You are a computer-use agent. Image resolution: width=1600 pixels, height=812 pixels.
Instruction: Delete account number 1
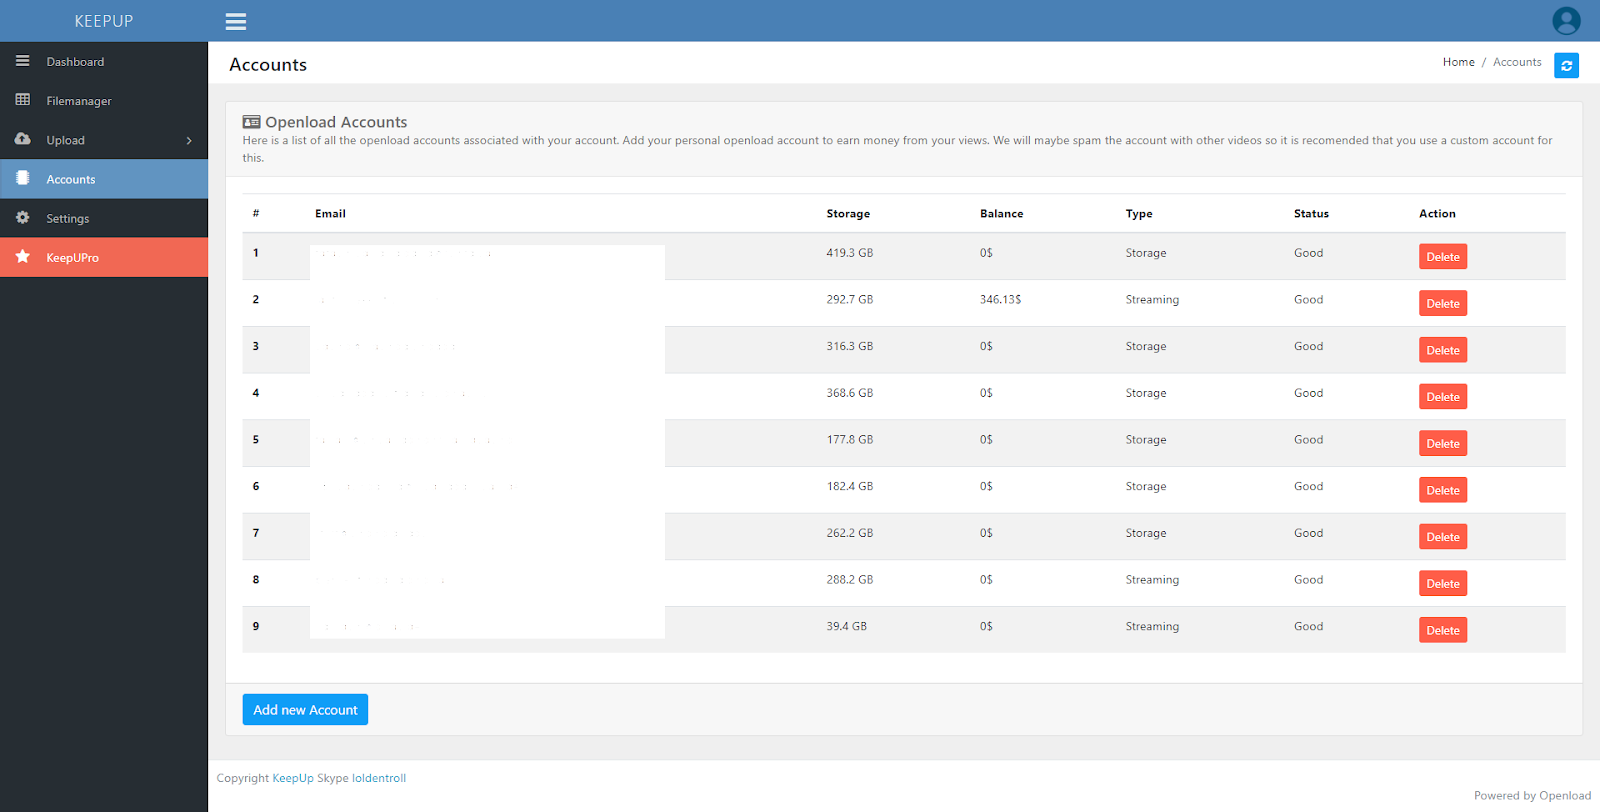tap(1442, 257)
